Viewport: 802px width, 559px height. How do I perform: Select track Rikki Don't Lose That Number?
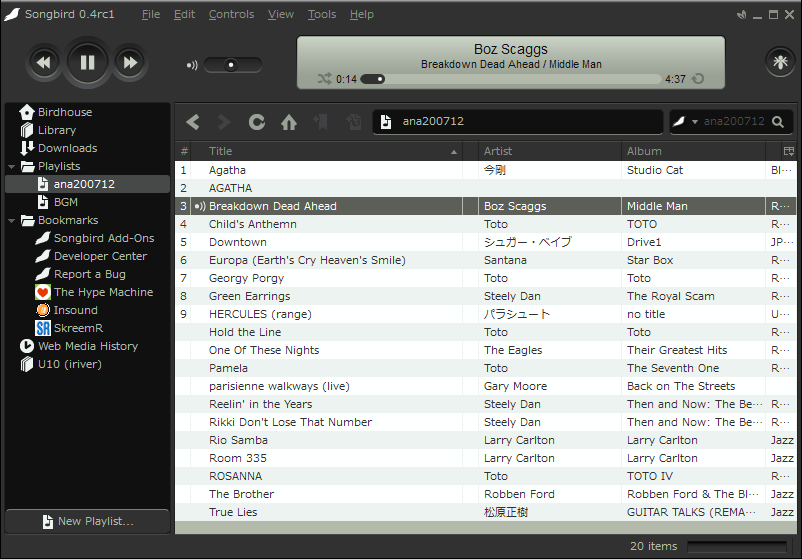click(485, 422)
